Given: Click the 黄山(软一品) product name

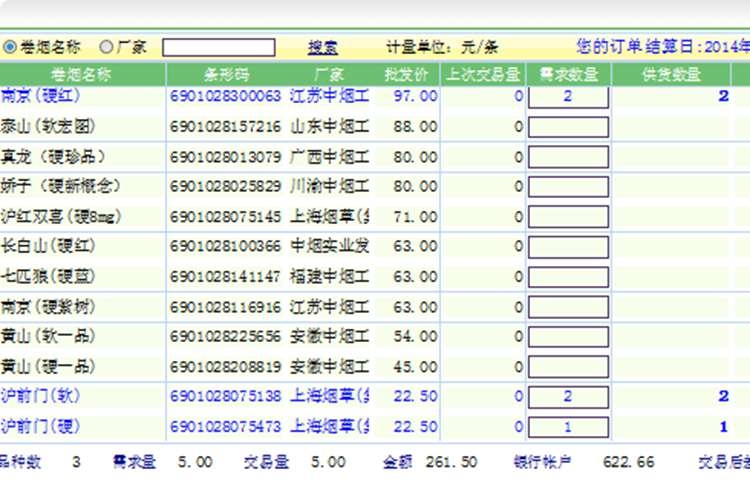Looking at the screenshot, I should 48,336.
